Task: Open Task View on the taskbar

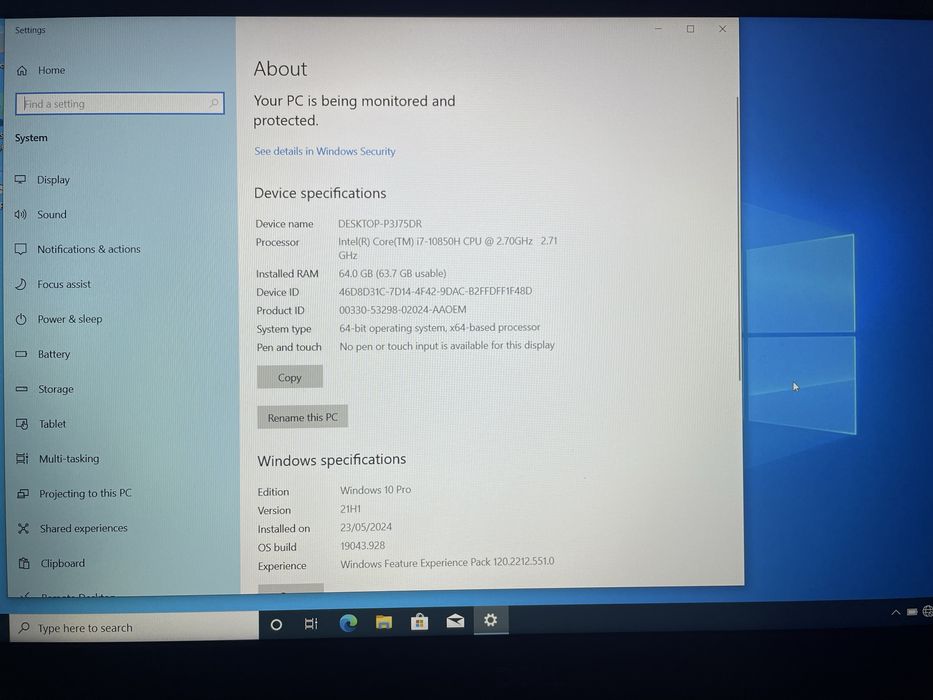Action: pos(311,624)
